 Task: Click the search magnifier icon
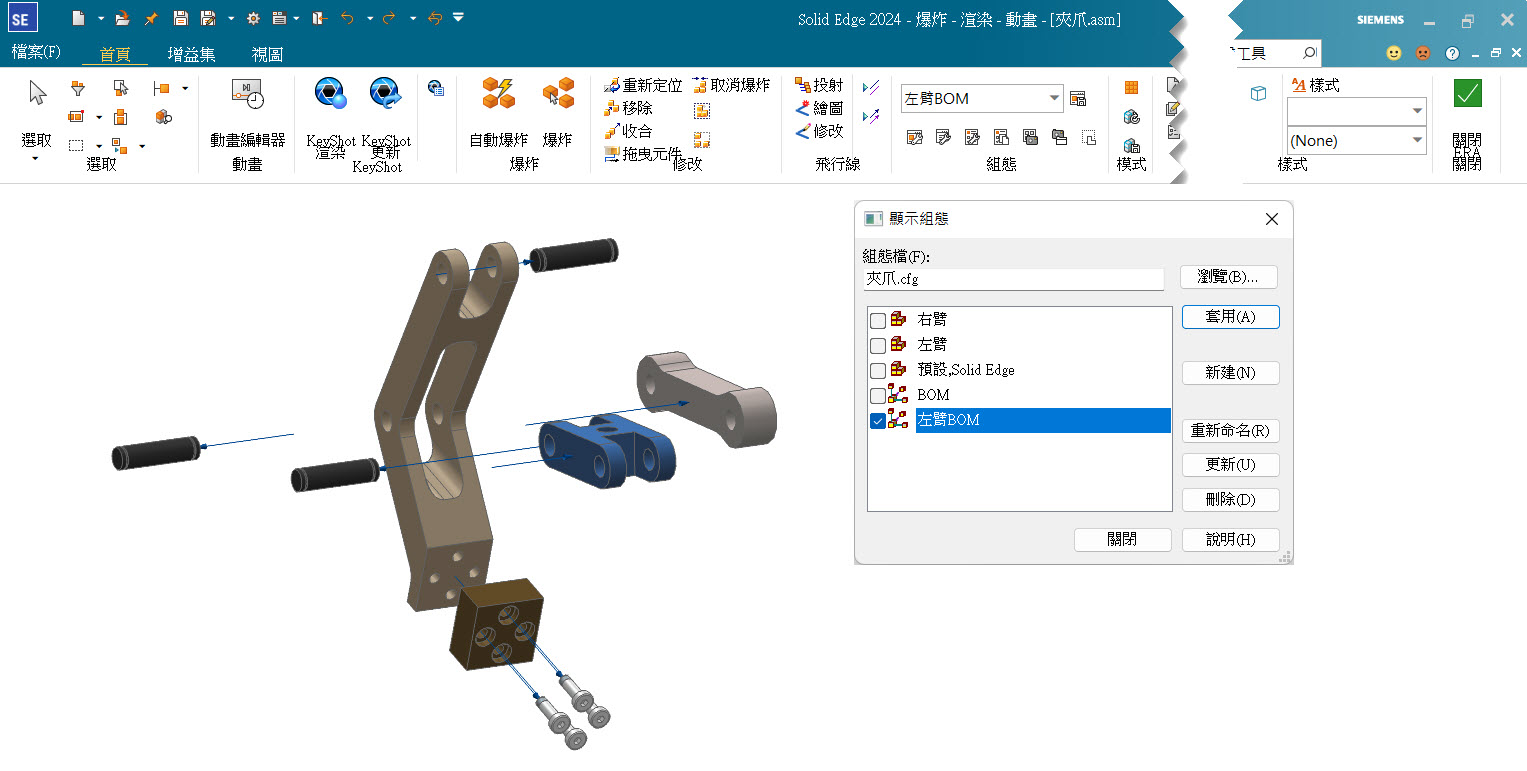(1310, 53)
